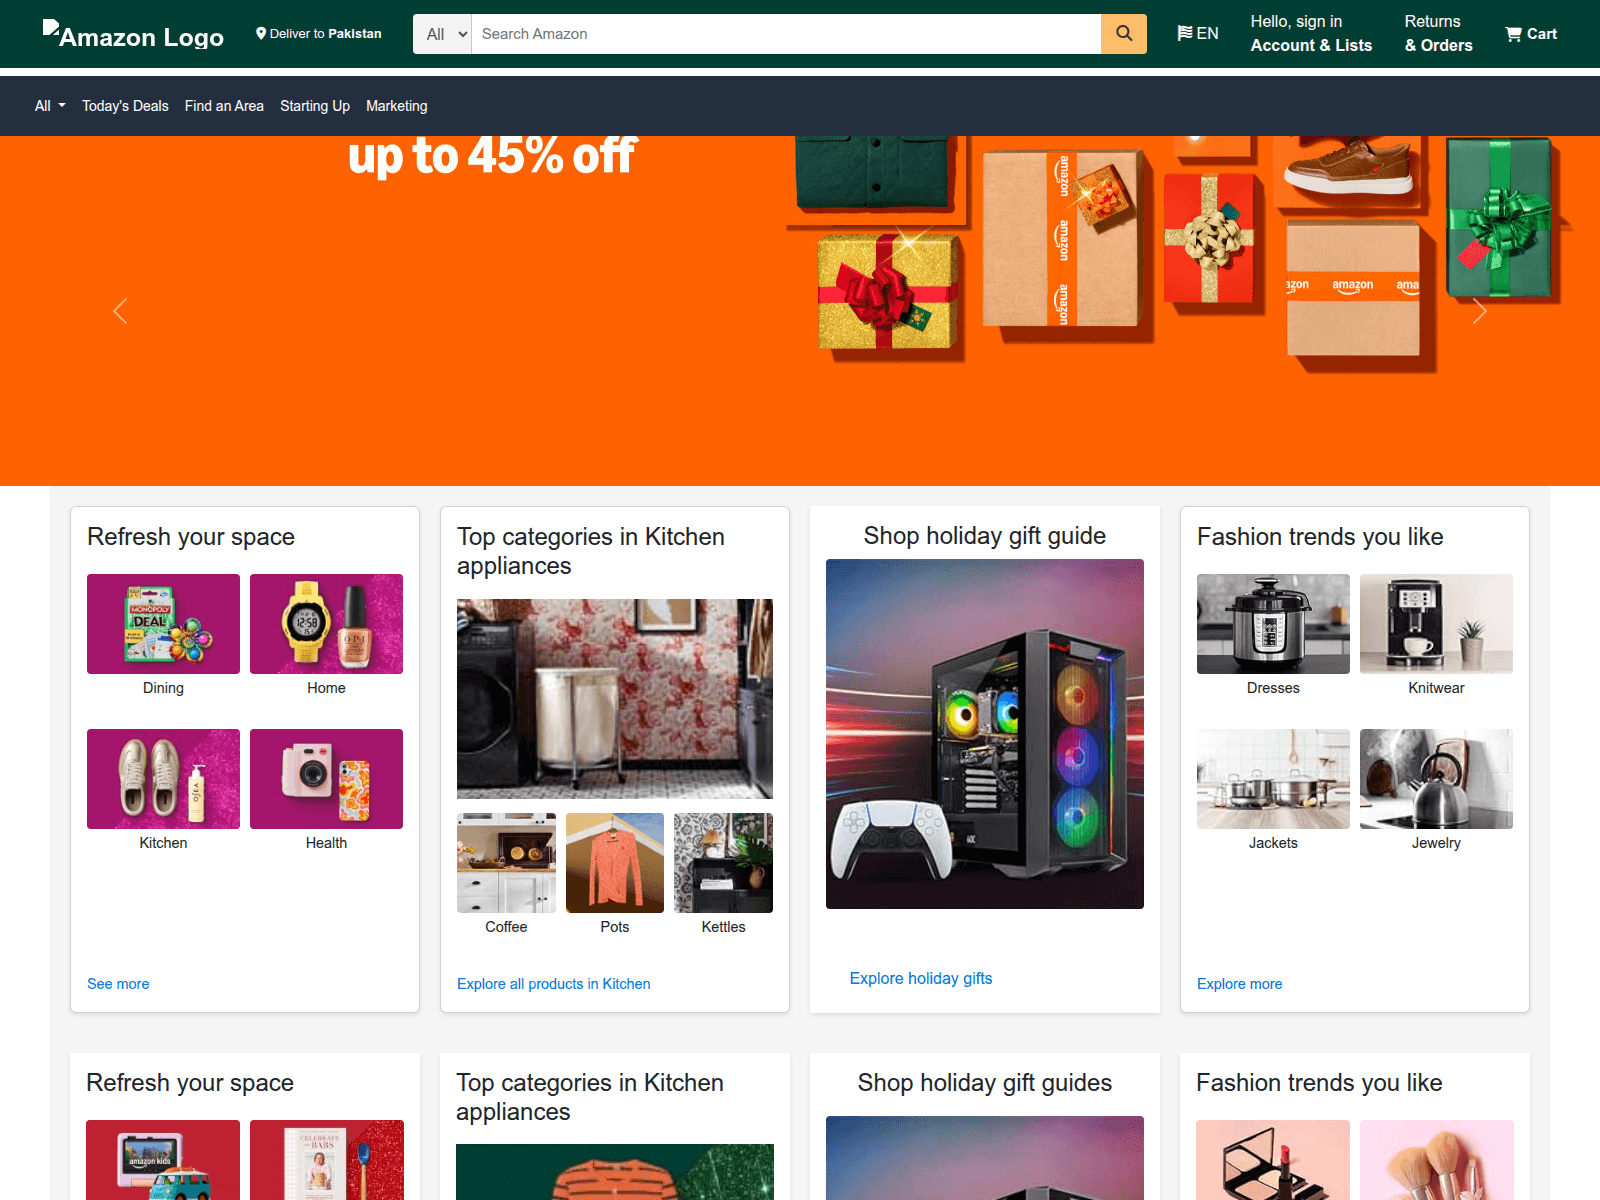Image resolution: width=1600 pixels, height=1200 pixels.
Task: Open the shopping Cart icon
Action: coord(1530,34)
